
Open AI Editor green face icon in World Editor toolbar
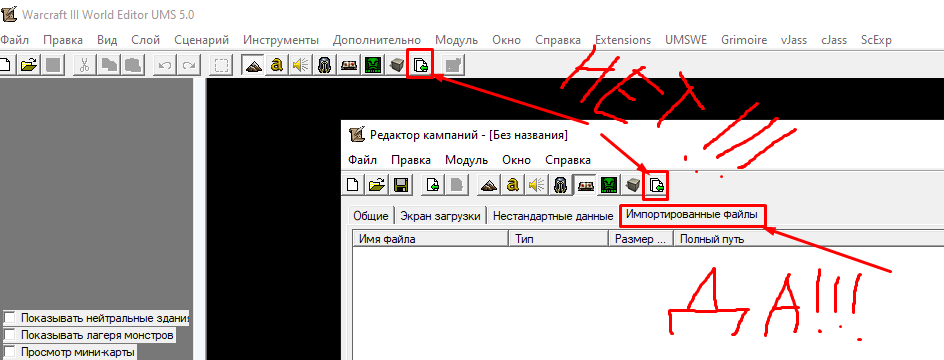pos(372,65)
